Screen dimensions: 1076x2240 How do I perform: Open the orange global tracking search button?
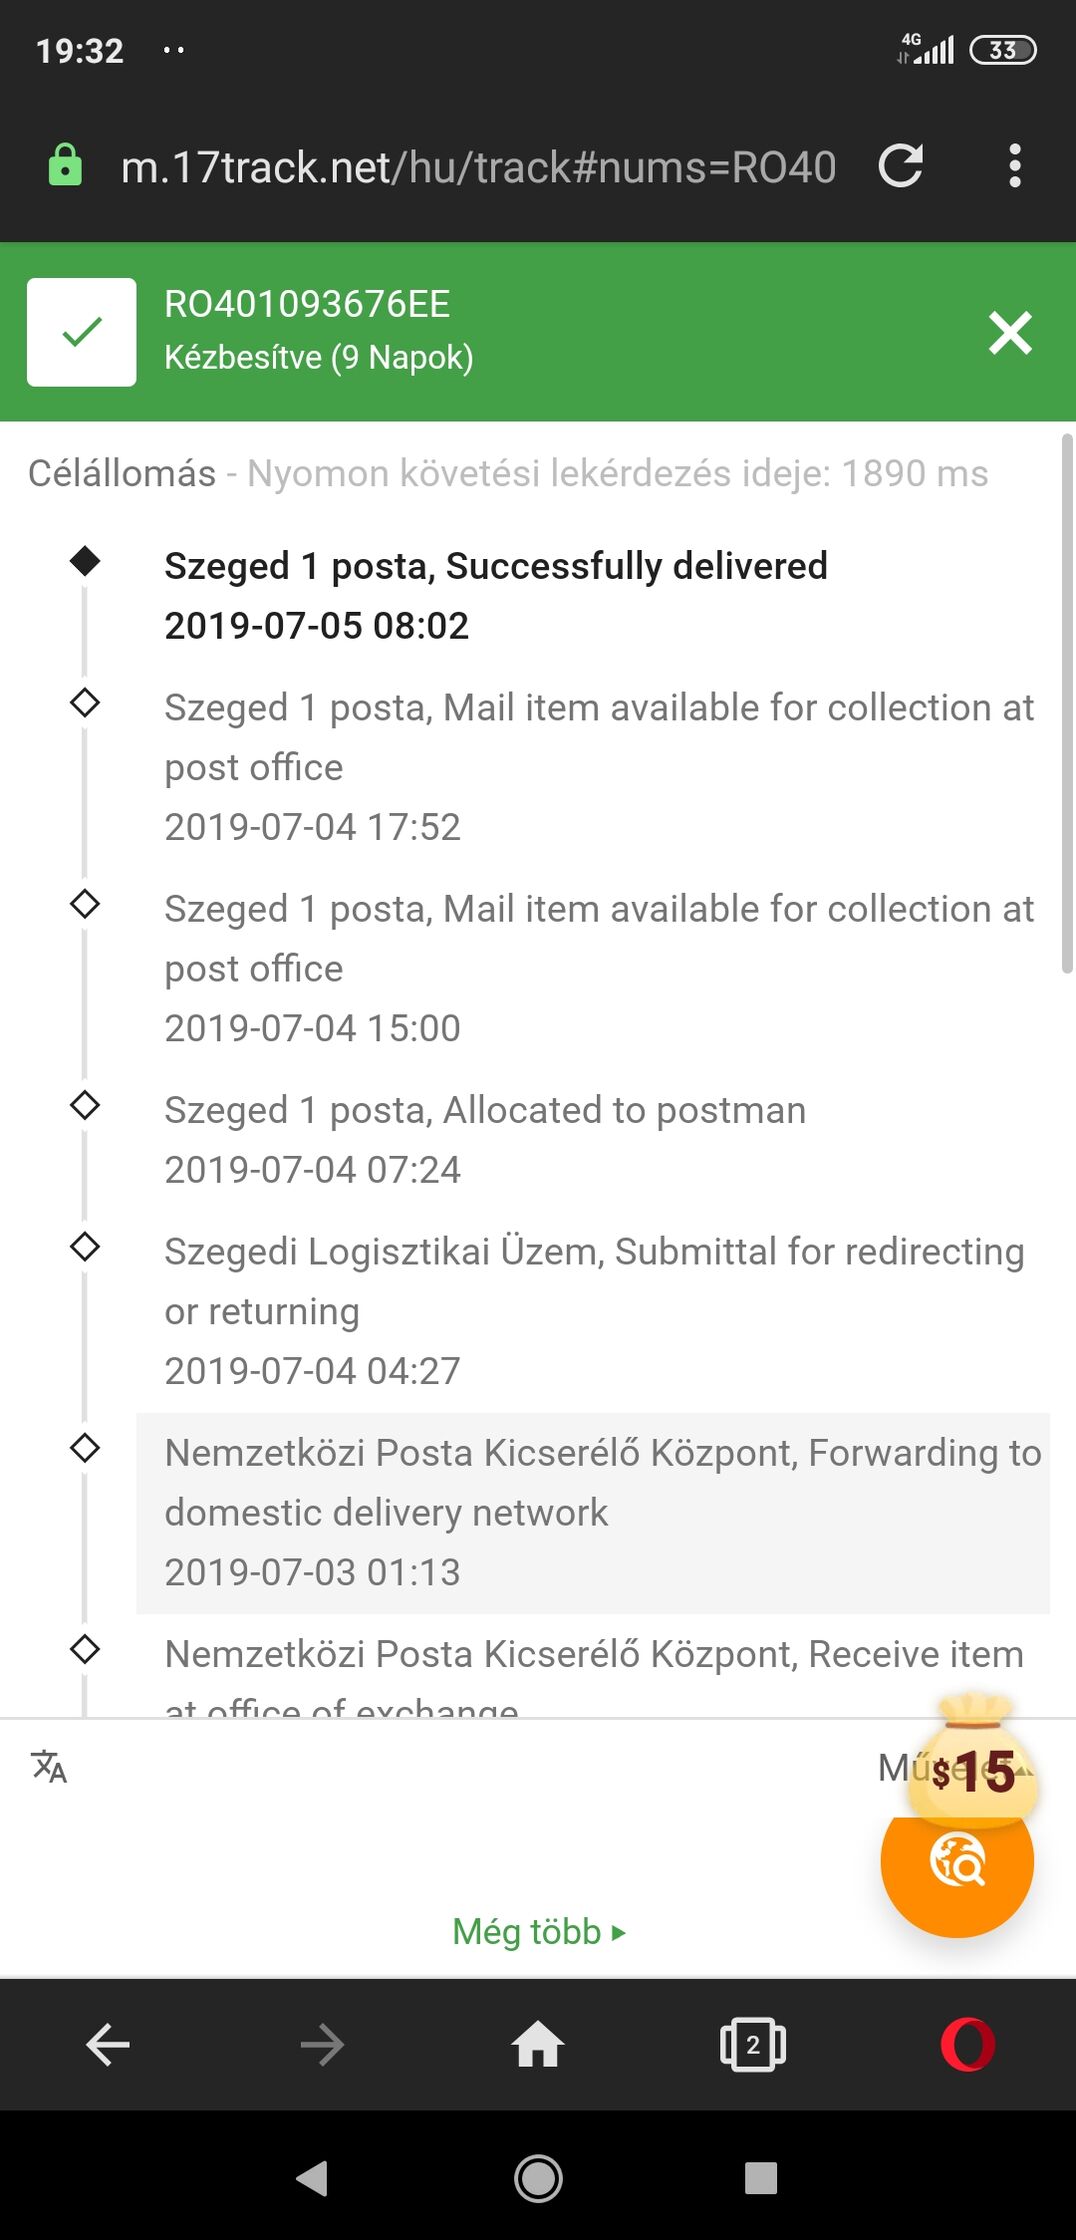pos(957,1861)
